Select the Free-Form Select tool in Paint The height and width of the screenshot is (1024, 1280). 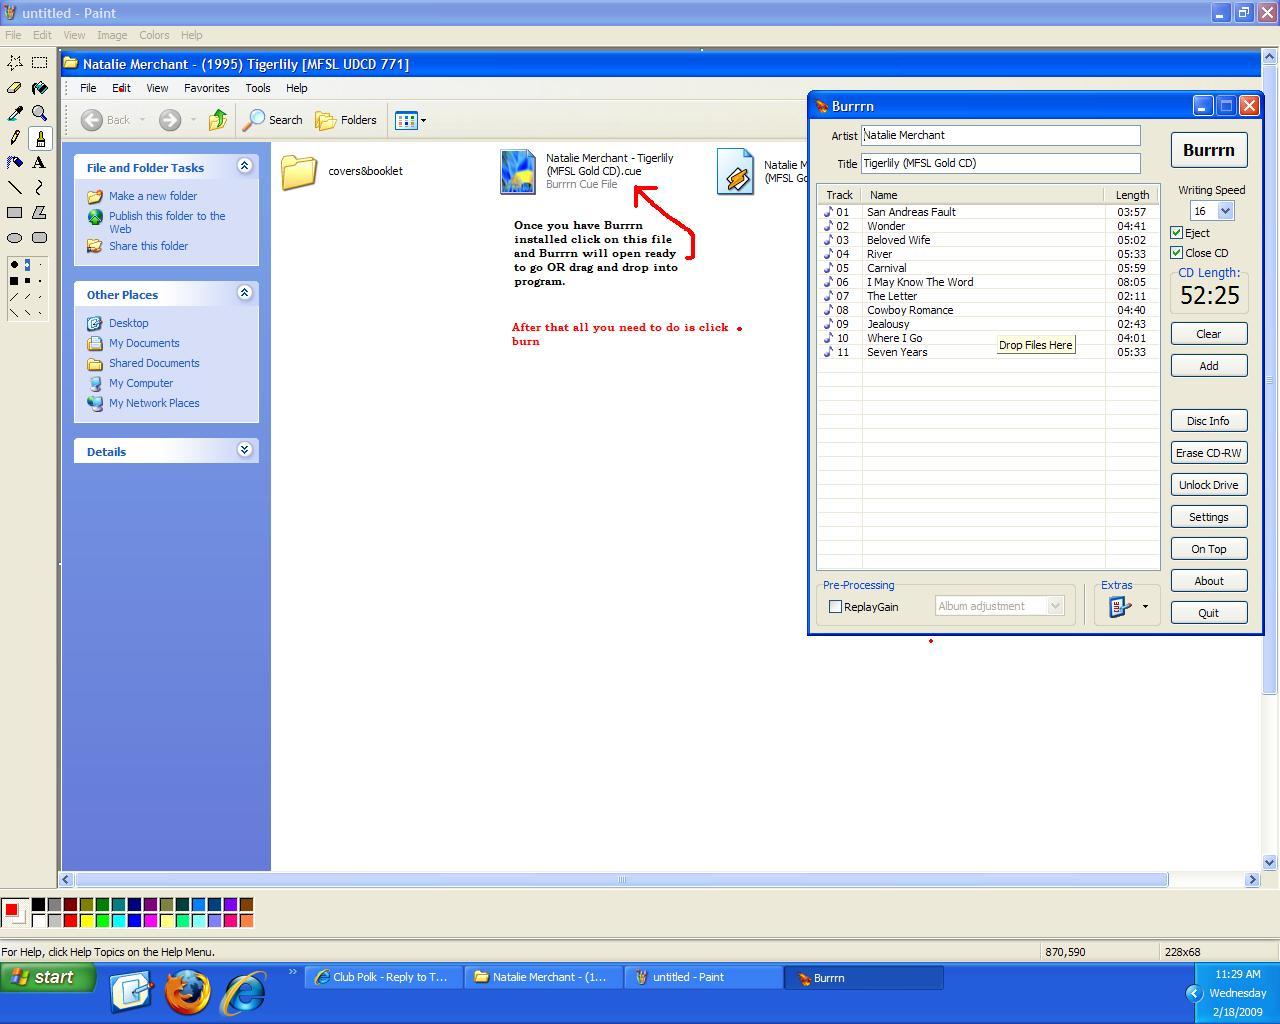pos(15,62)
